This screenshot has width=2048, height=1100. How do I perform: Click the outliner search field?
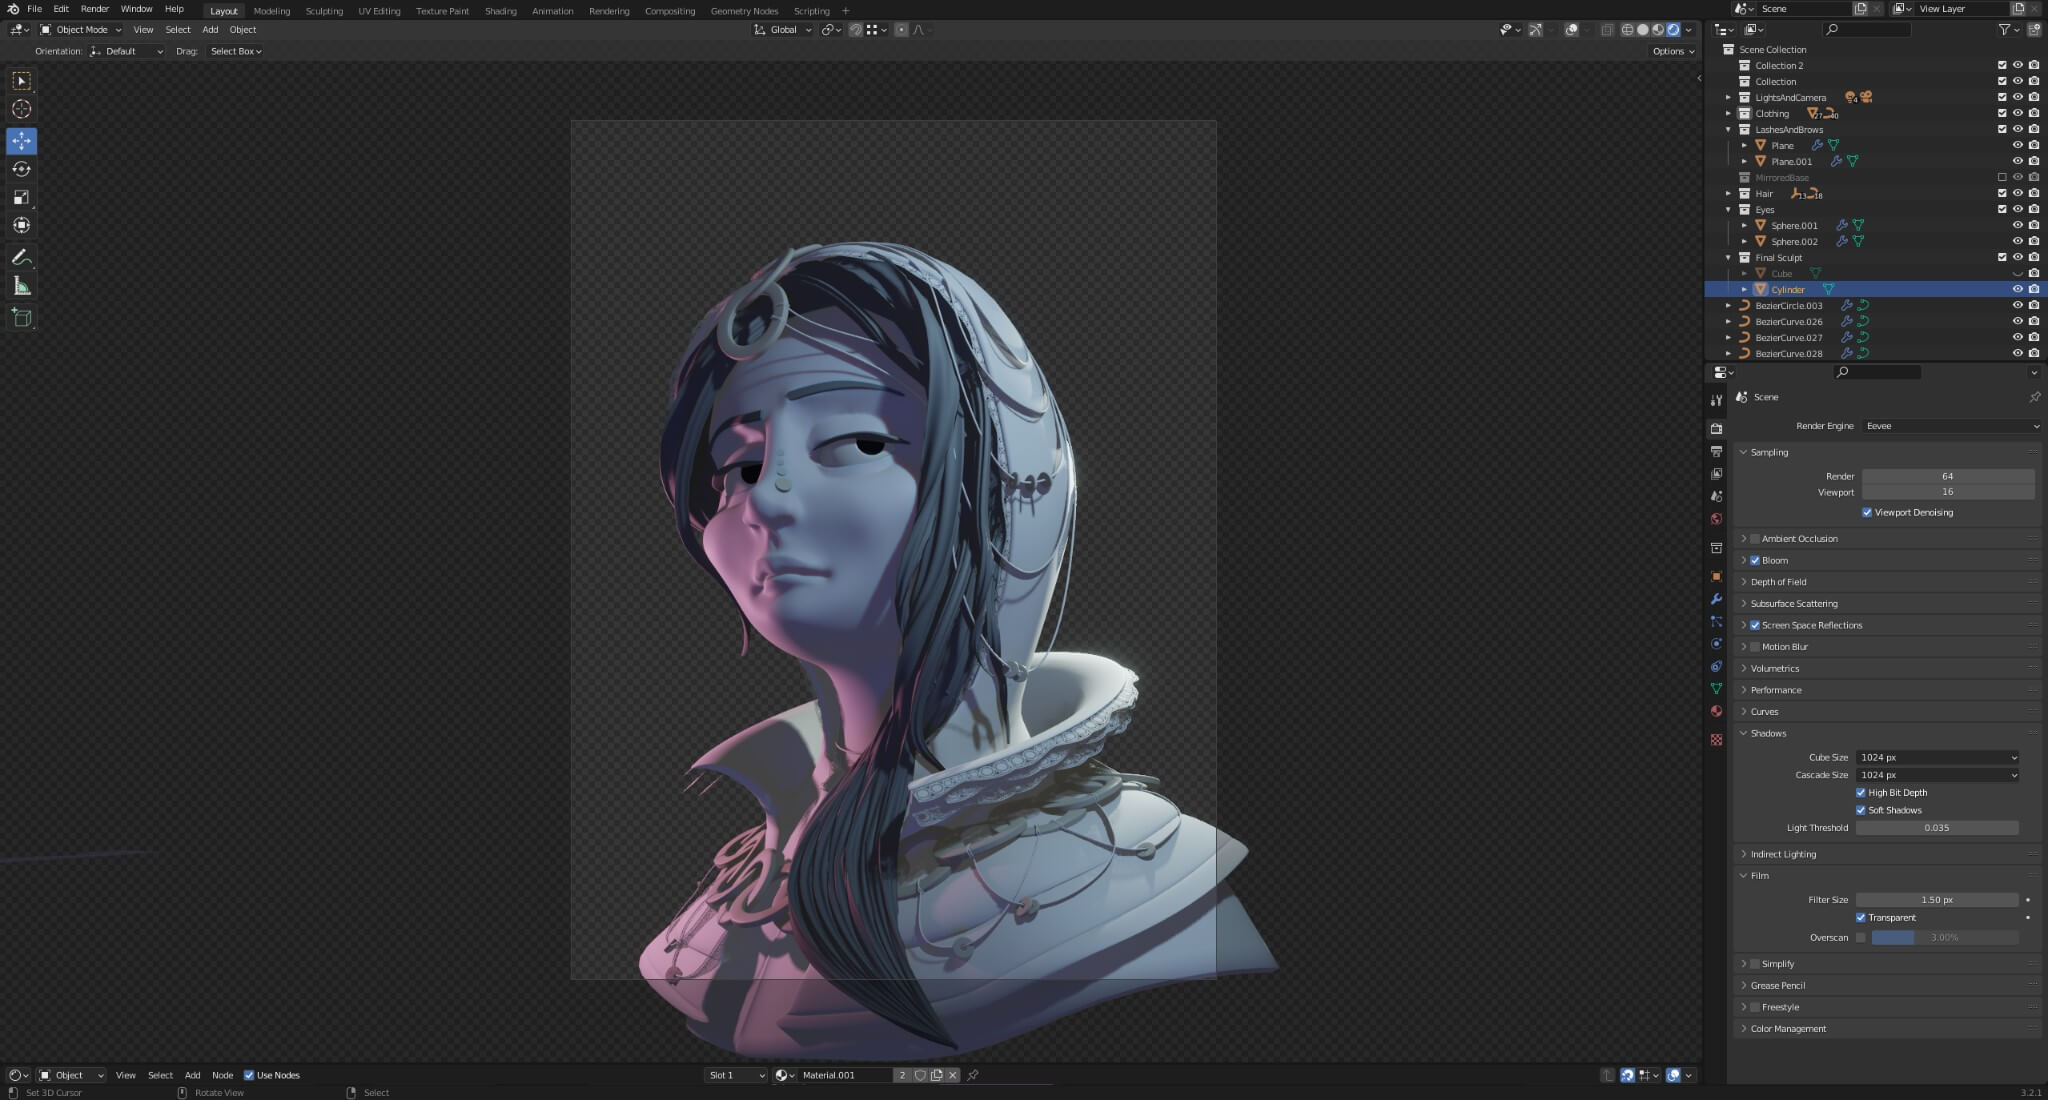[1866, 30]
